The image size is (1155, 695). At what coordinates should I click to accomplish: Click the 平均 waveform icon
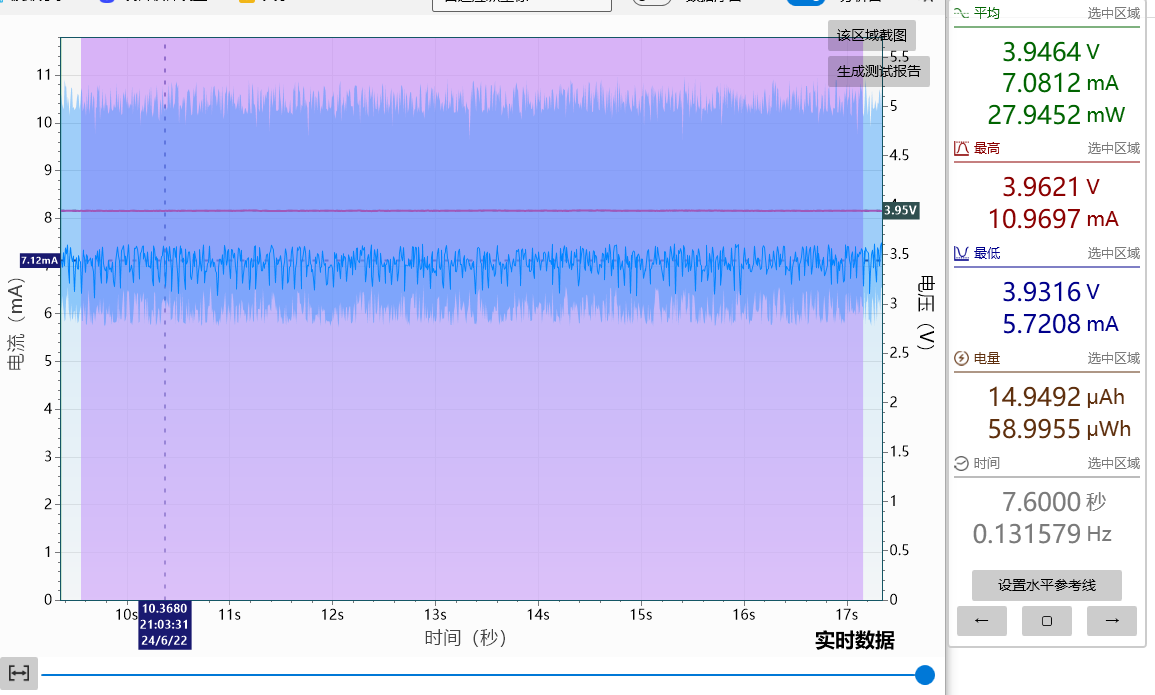[961, 13]
